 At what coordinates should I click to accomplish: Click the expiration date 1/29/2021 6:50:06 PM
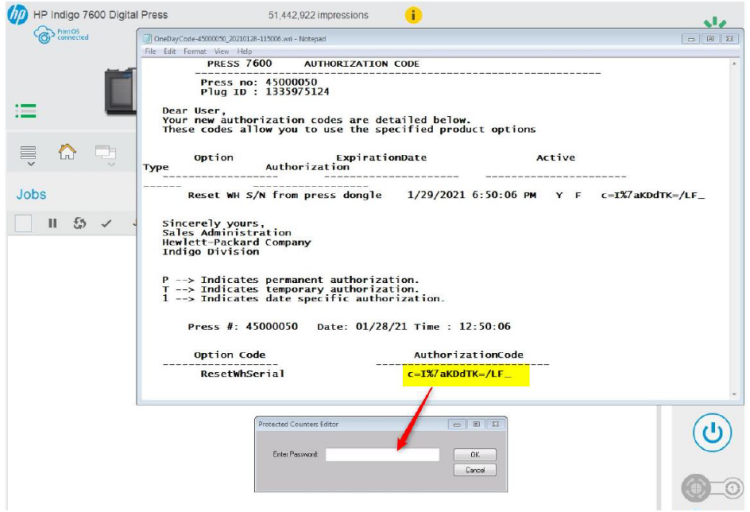(x=471, y=195)
